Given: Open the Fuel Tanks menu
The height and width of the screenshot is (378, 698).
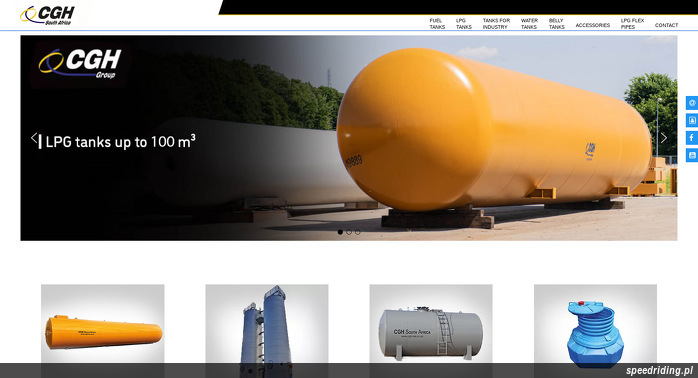Looking at the screenshot, I should coord(437,24).
